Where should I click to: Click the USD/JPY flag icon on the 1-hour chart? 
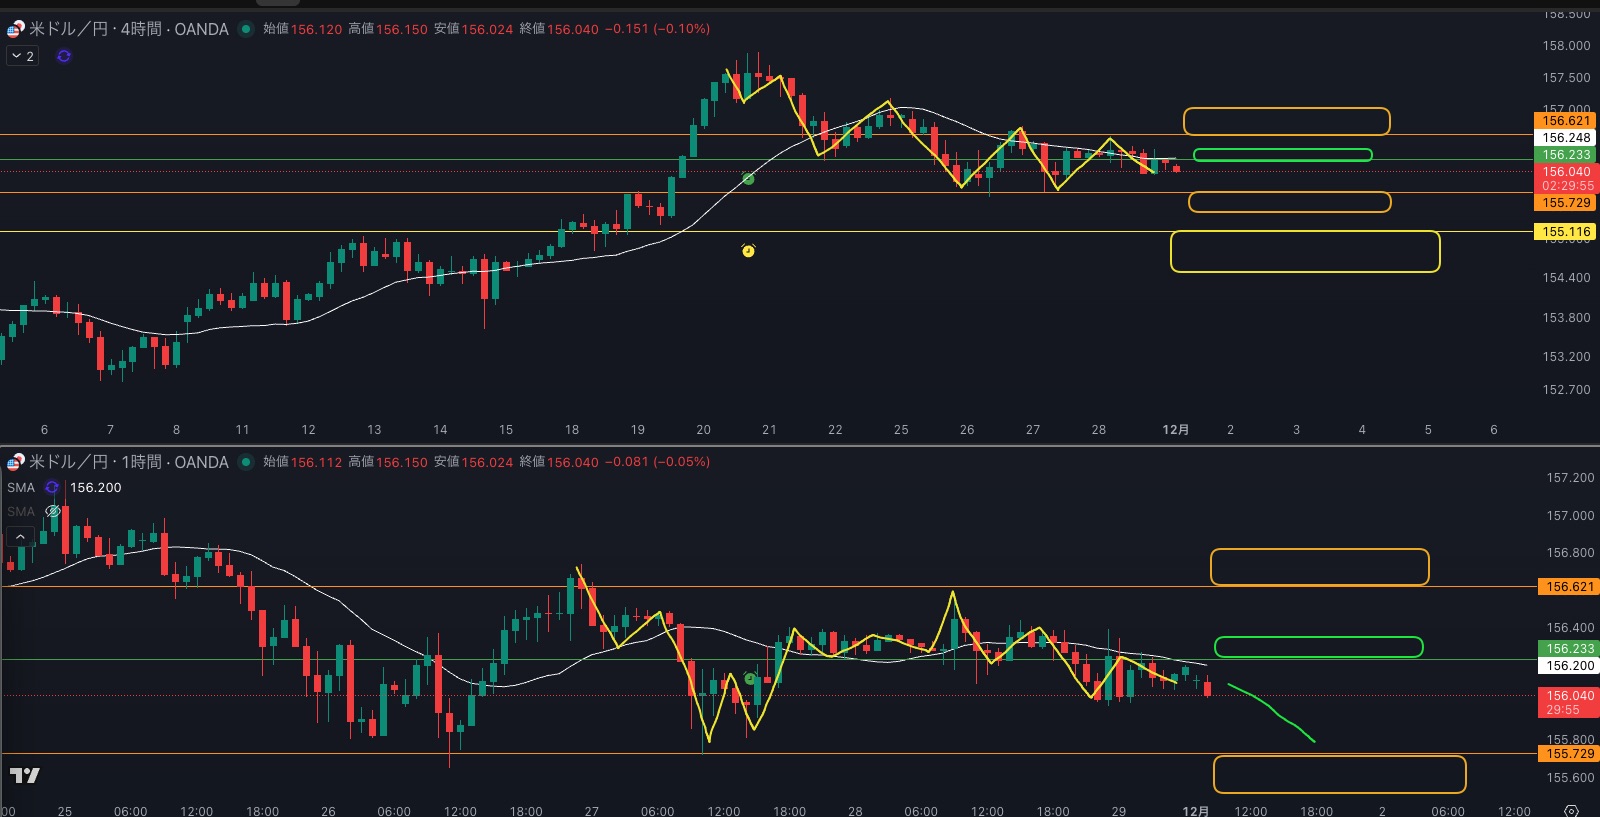click(x=15, y=462)
